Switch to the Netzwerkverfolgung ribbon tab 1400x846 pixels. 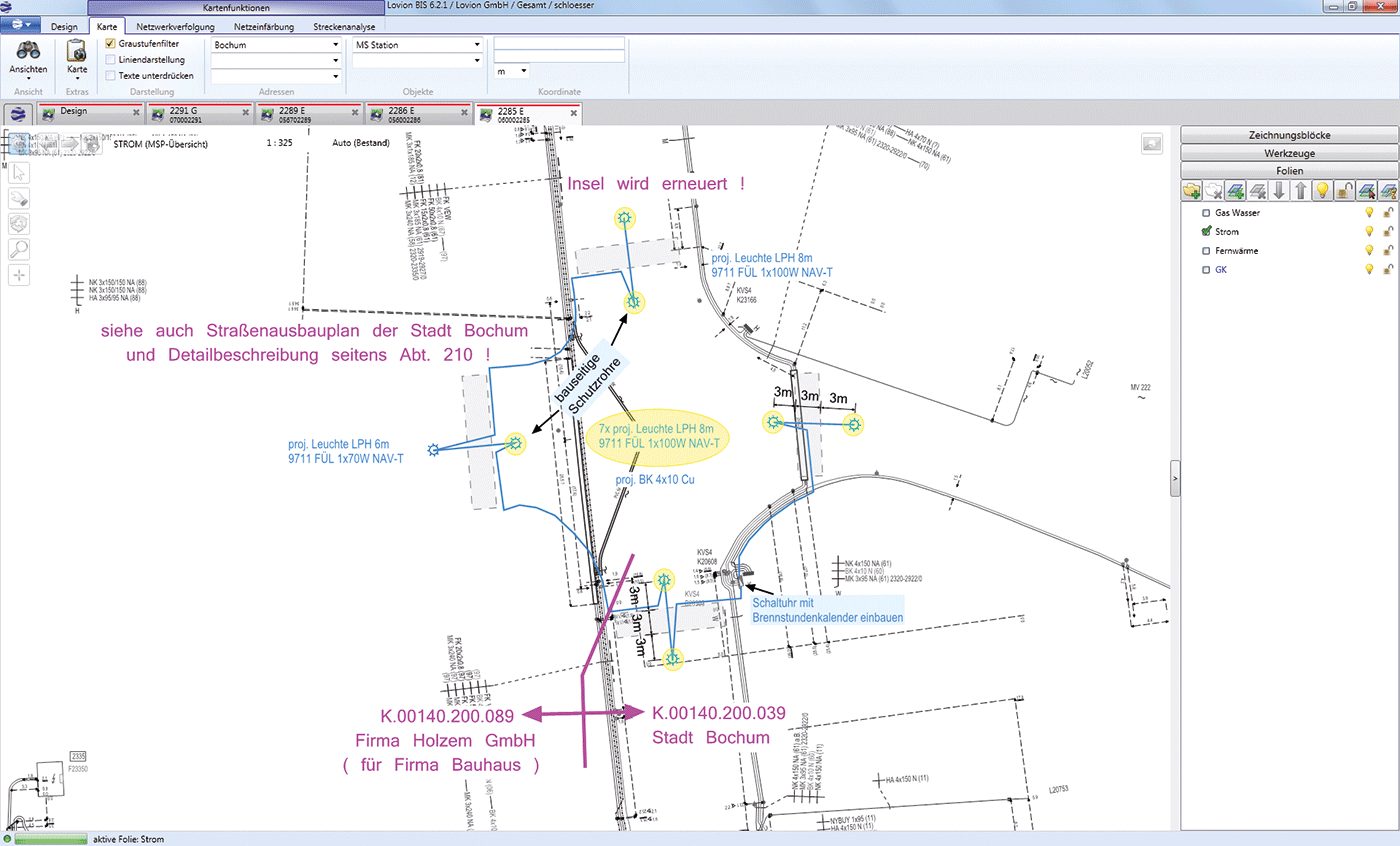[175, 26]
